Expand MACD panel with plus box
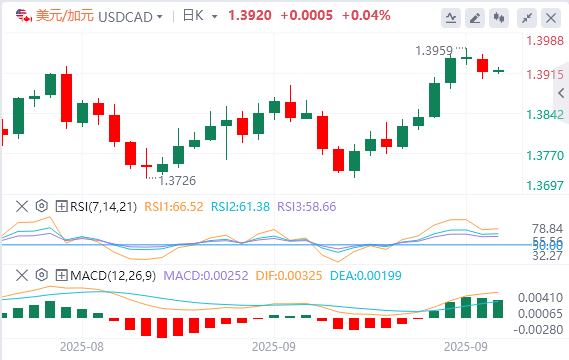 [61, 275]
